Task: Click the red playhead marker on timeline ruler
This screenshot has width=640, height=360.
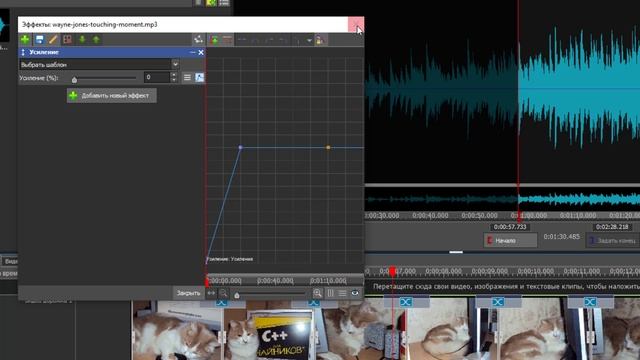Action: [x=392, y=272]
